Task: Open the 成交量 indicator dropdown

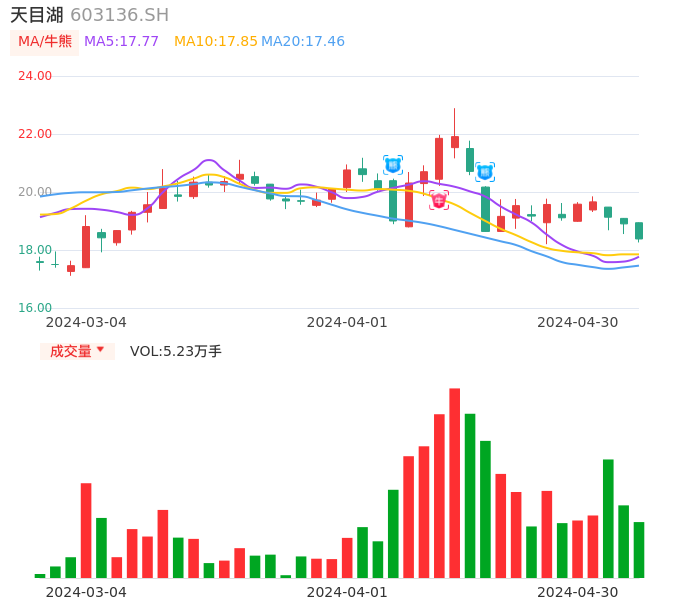Action: point(77,351)
